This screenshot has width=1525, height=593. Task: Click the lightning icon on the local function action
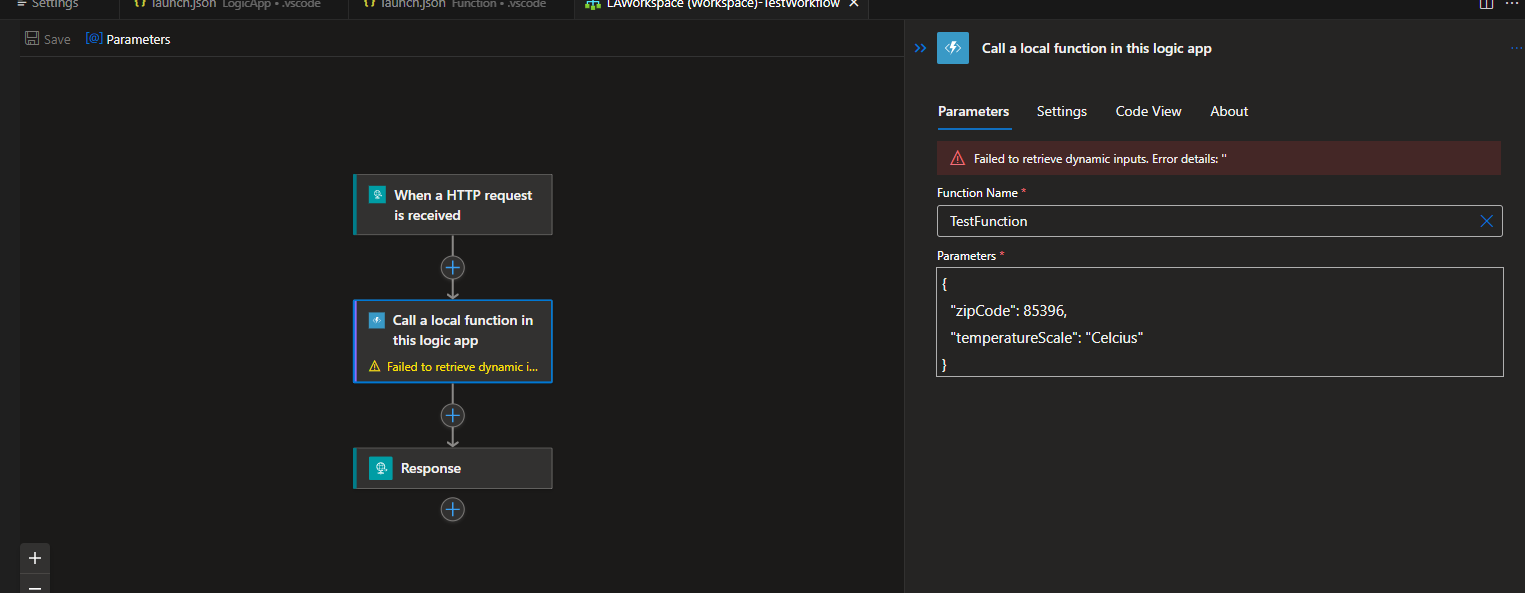(377, 320)
